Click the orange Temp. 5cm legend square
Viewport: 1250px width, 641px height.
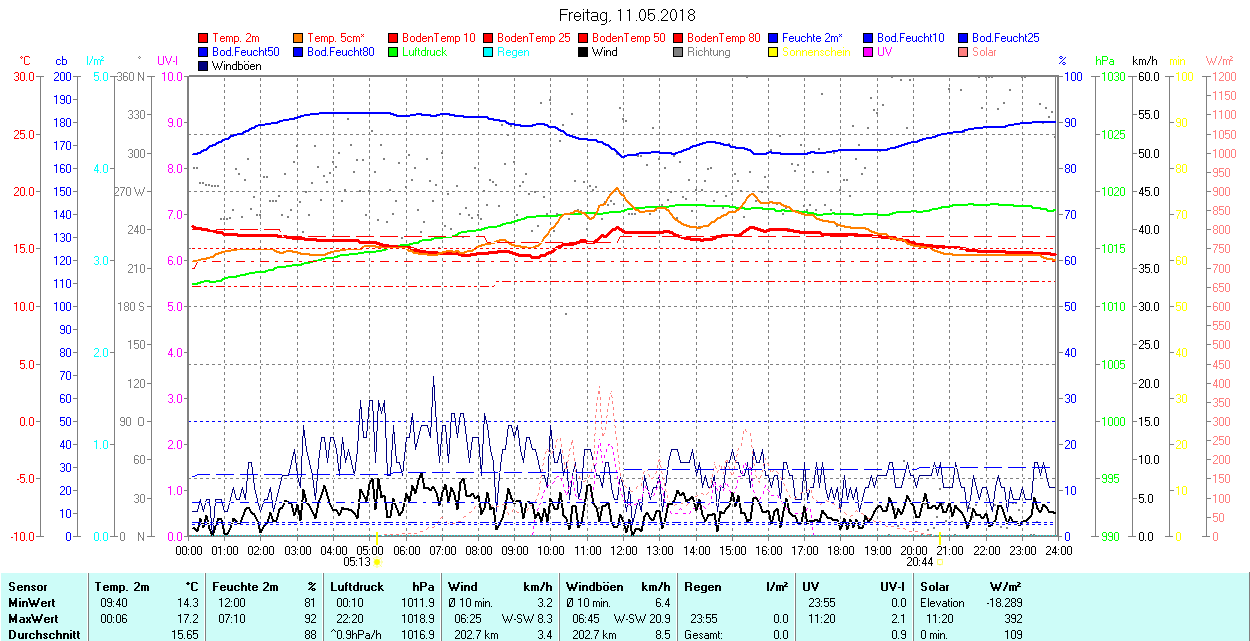299,38
